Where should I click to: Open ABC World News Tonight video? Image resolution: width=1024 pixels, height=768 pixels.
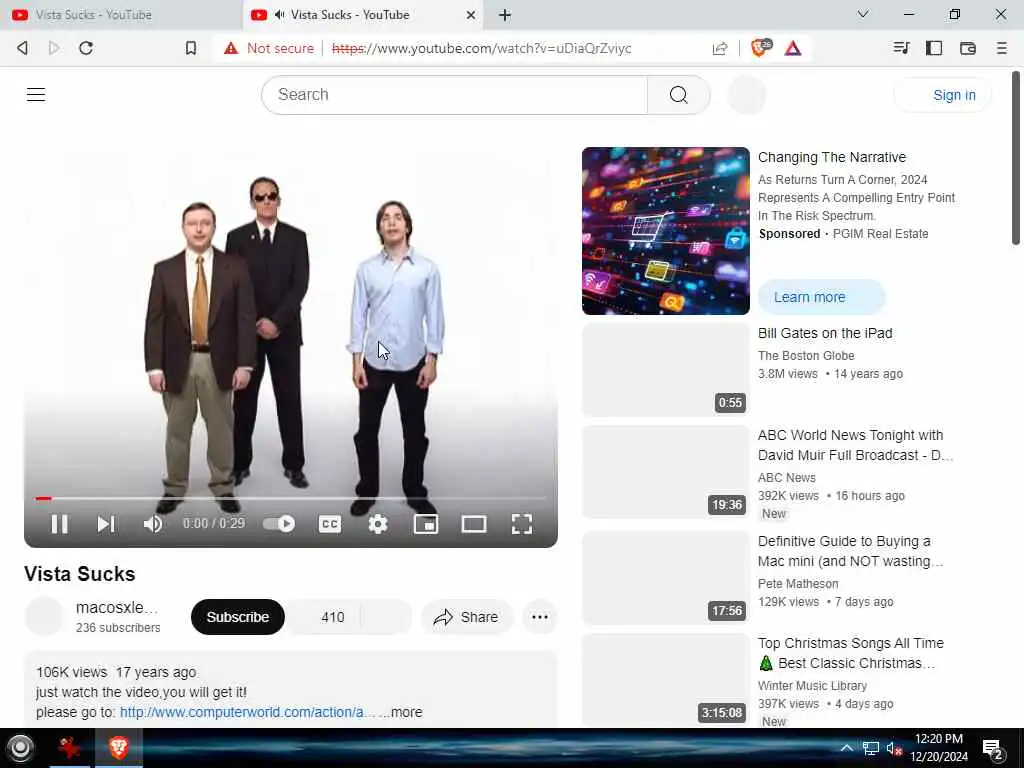coord(855,445)
